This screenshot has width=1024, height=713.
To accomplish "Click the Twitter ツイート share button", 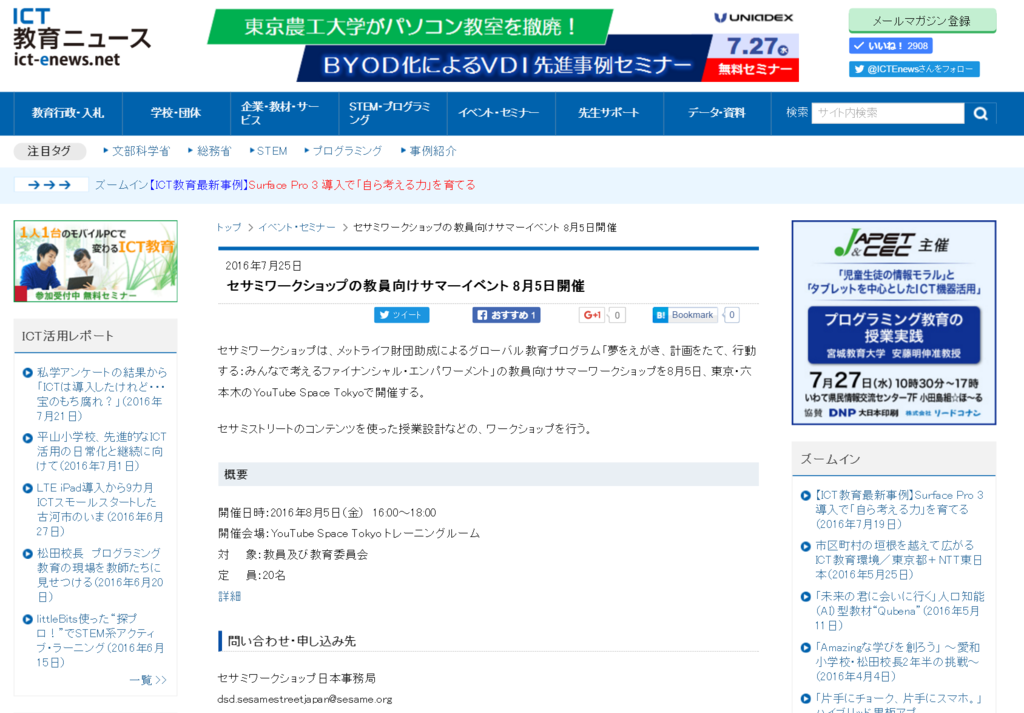I will coord(401,315).
